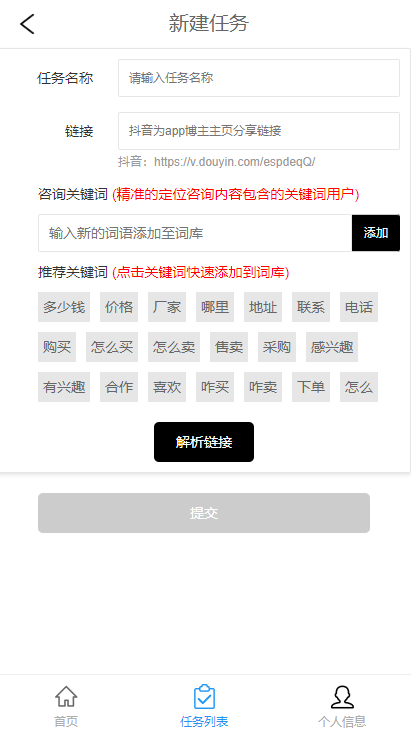The height and width of the screenshot is (733, 411).
Task: Choose the 合作 keyword tag
Action: 119,387
